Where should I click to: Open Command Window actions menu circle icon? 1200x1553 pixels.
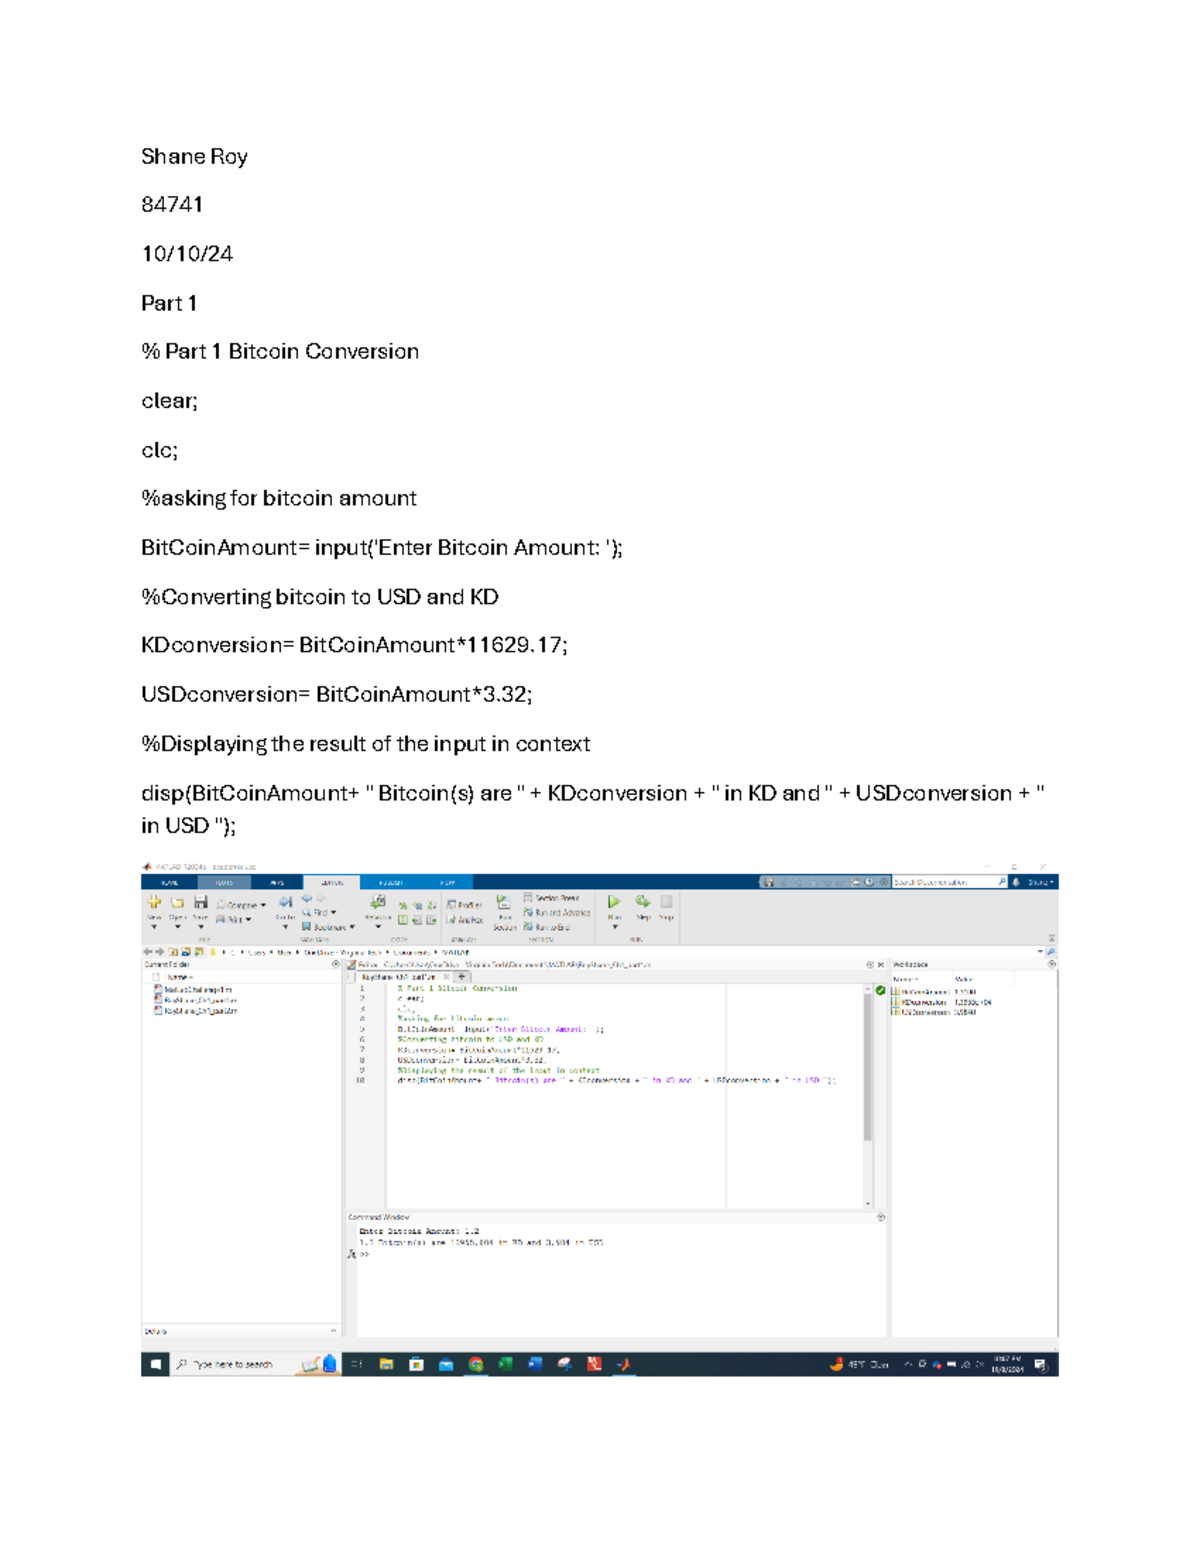[x=881, y=1217]
